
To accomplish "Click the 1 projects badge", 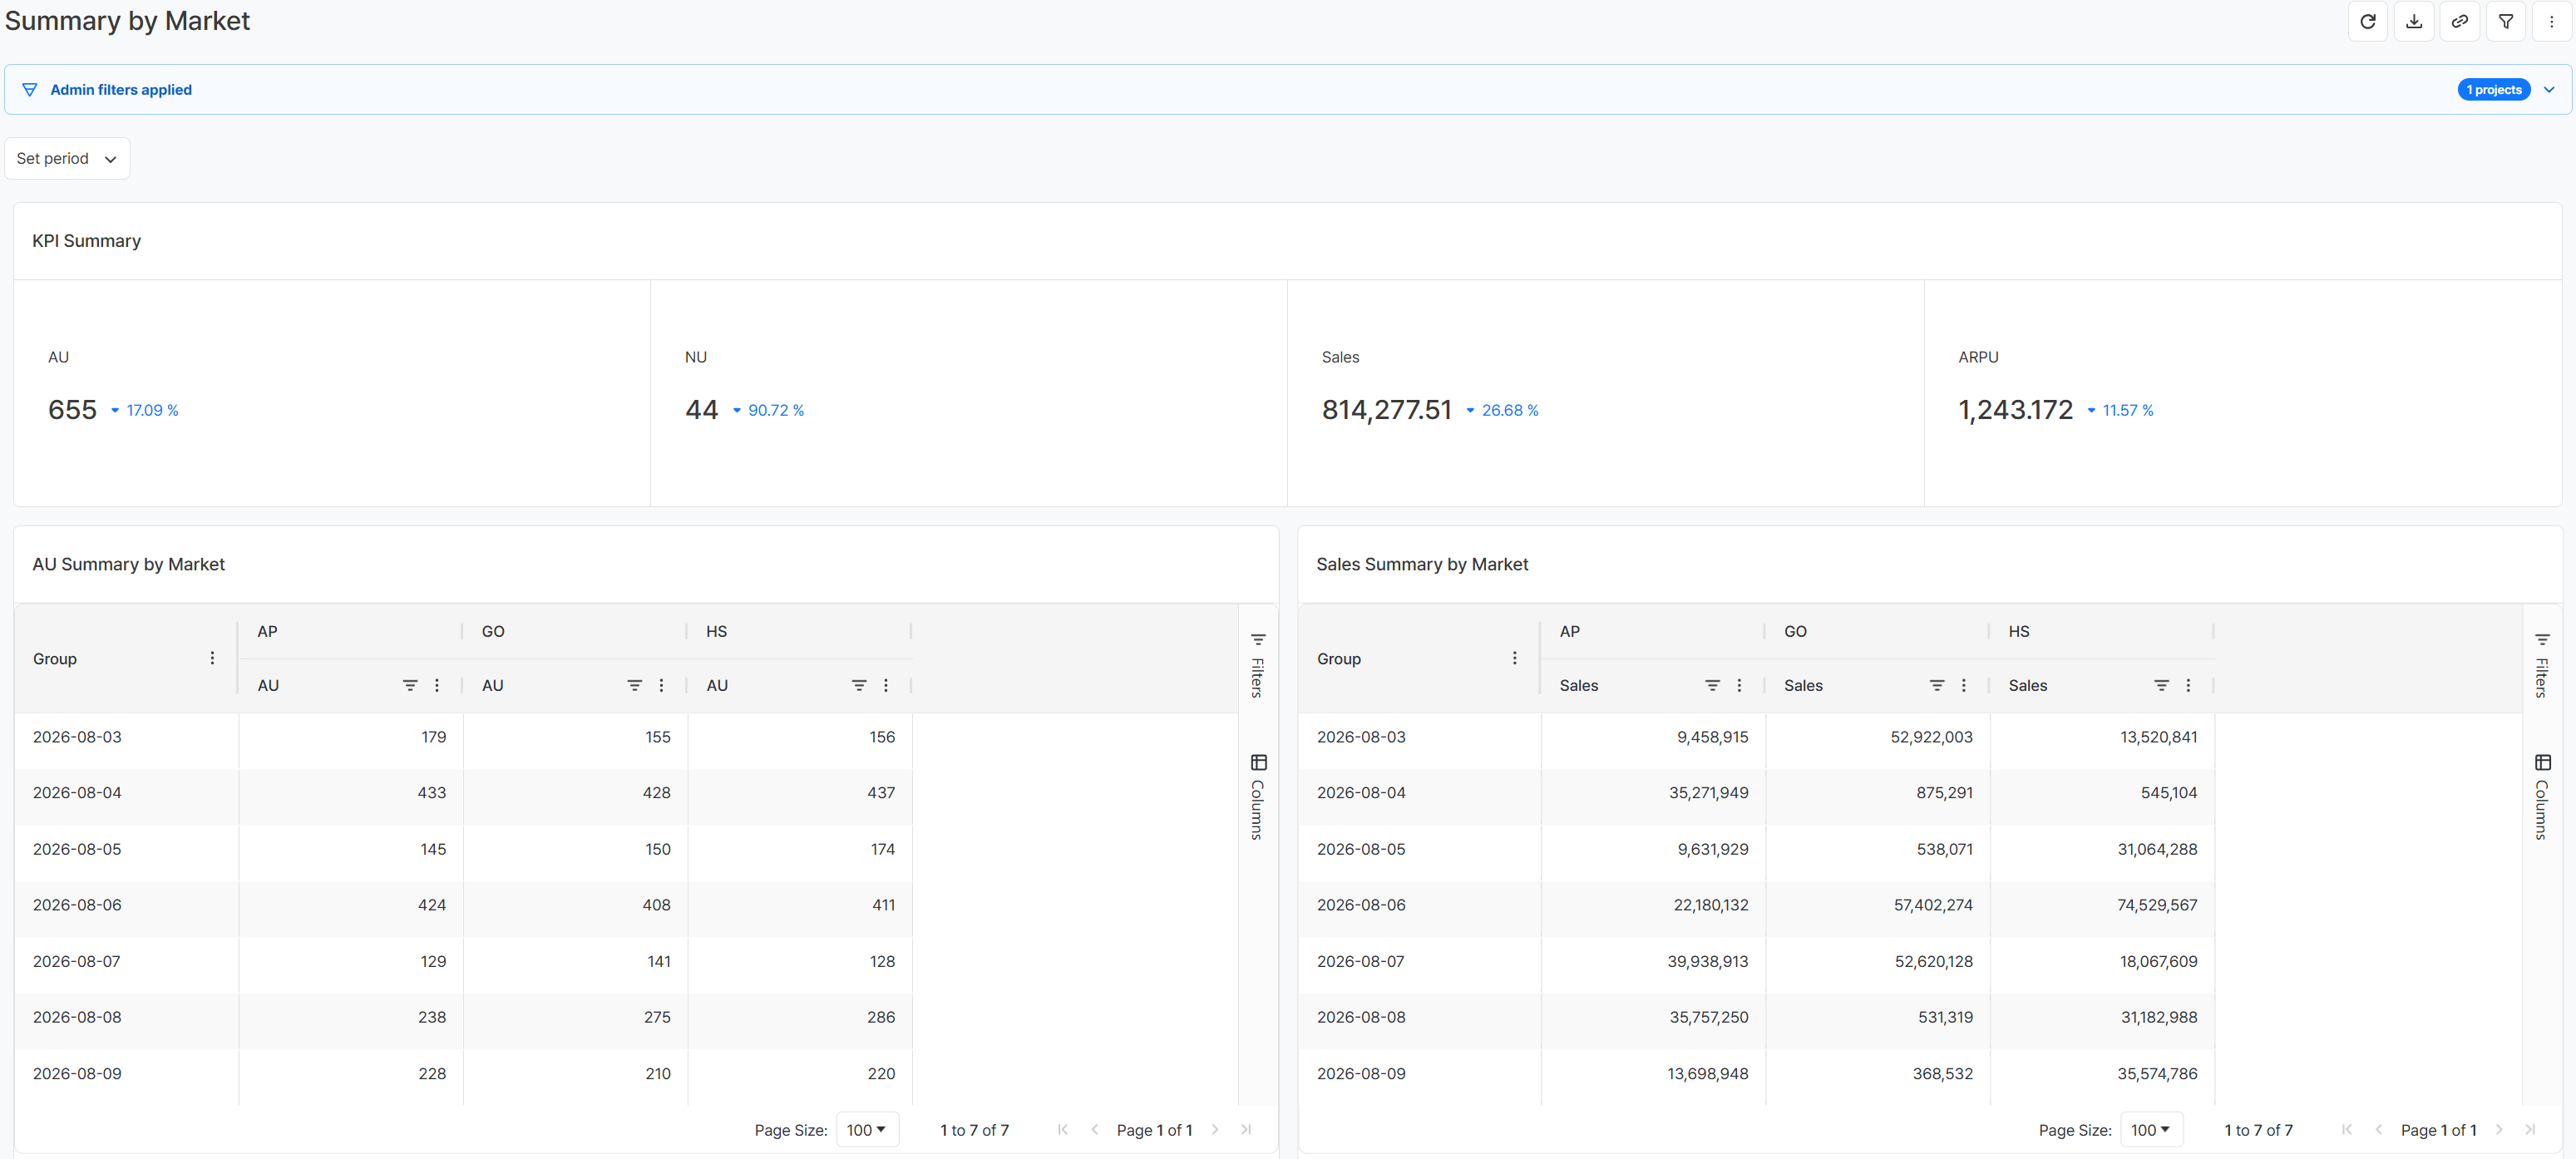I will click(x=2493, y=90).
